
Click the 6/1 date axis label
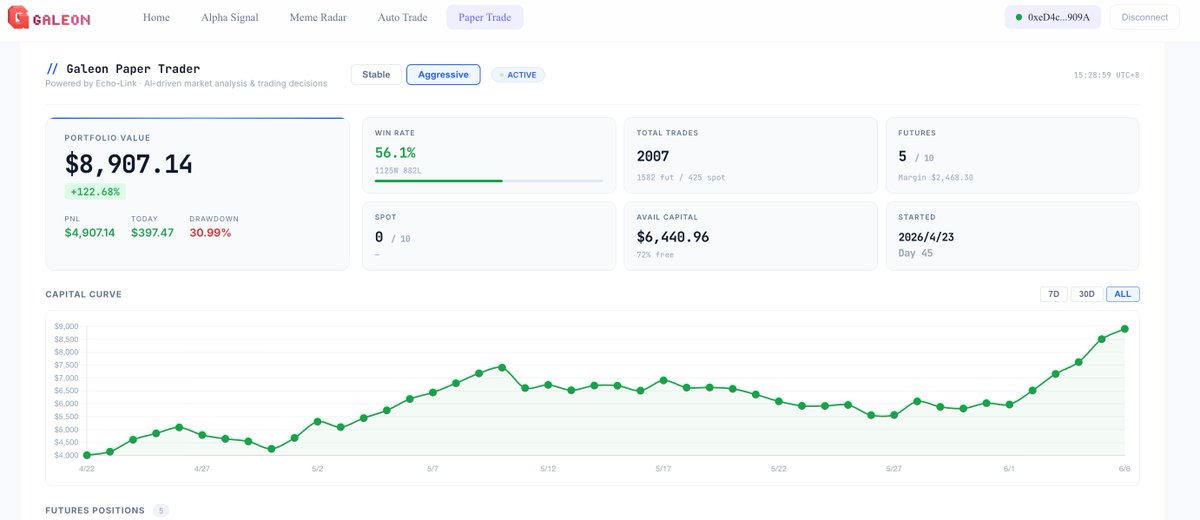[x=1009, y=468]
